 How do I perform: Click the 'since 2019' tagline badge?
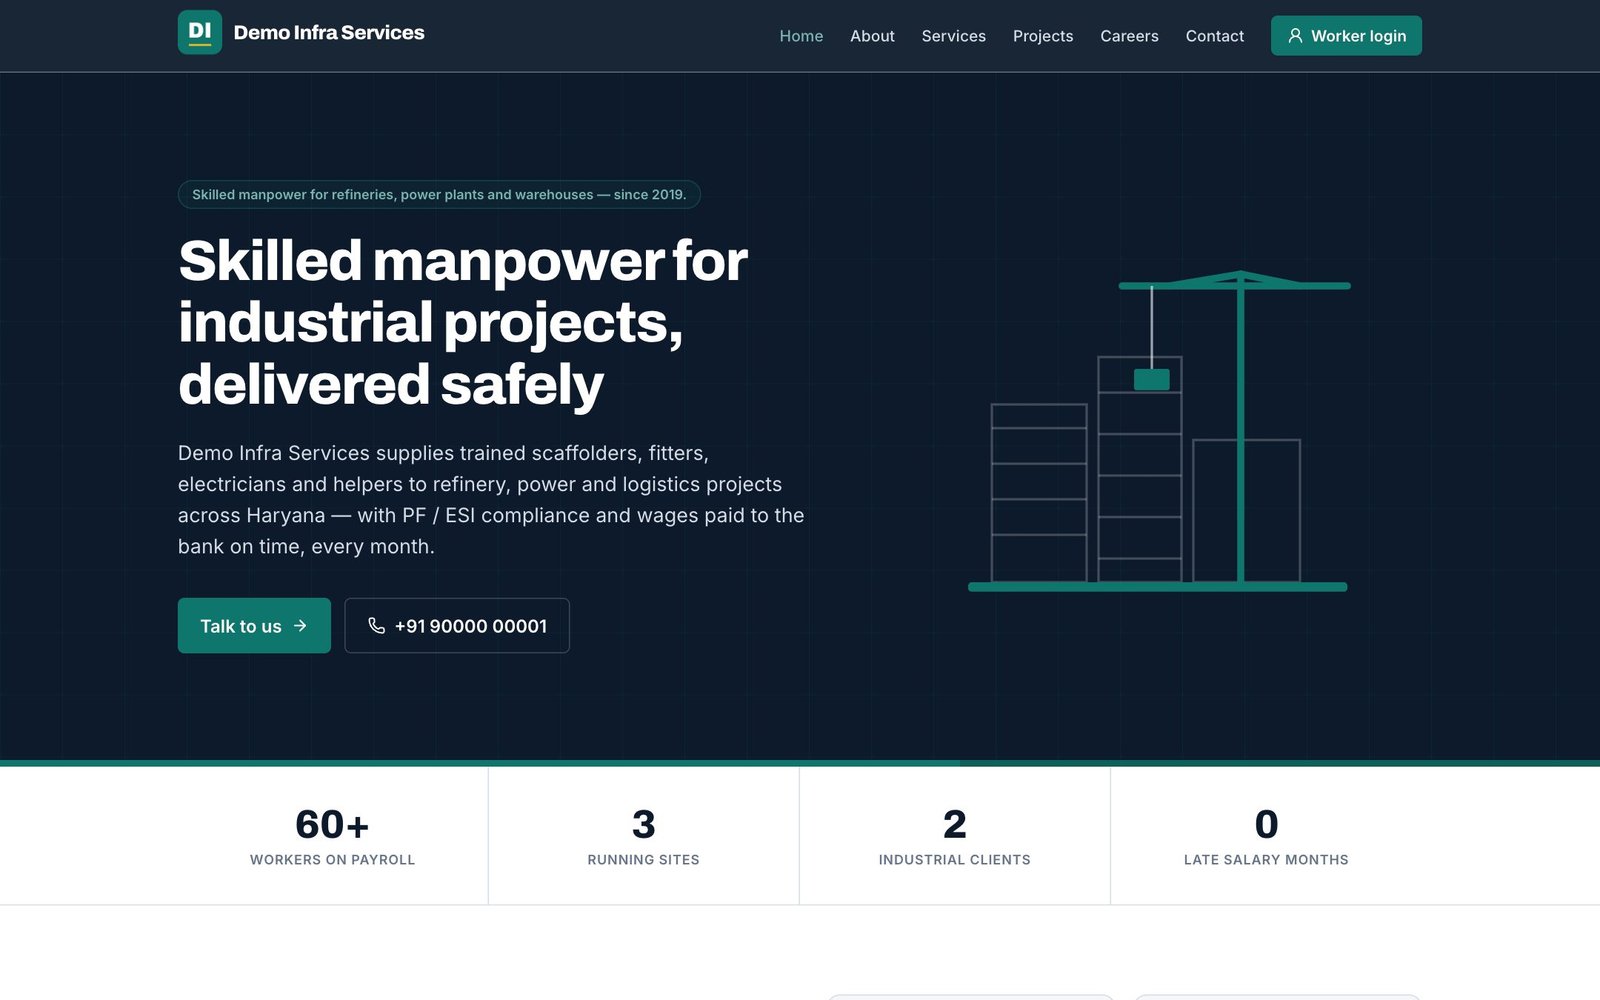(439, 194)
